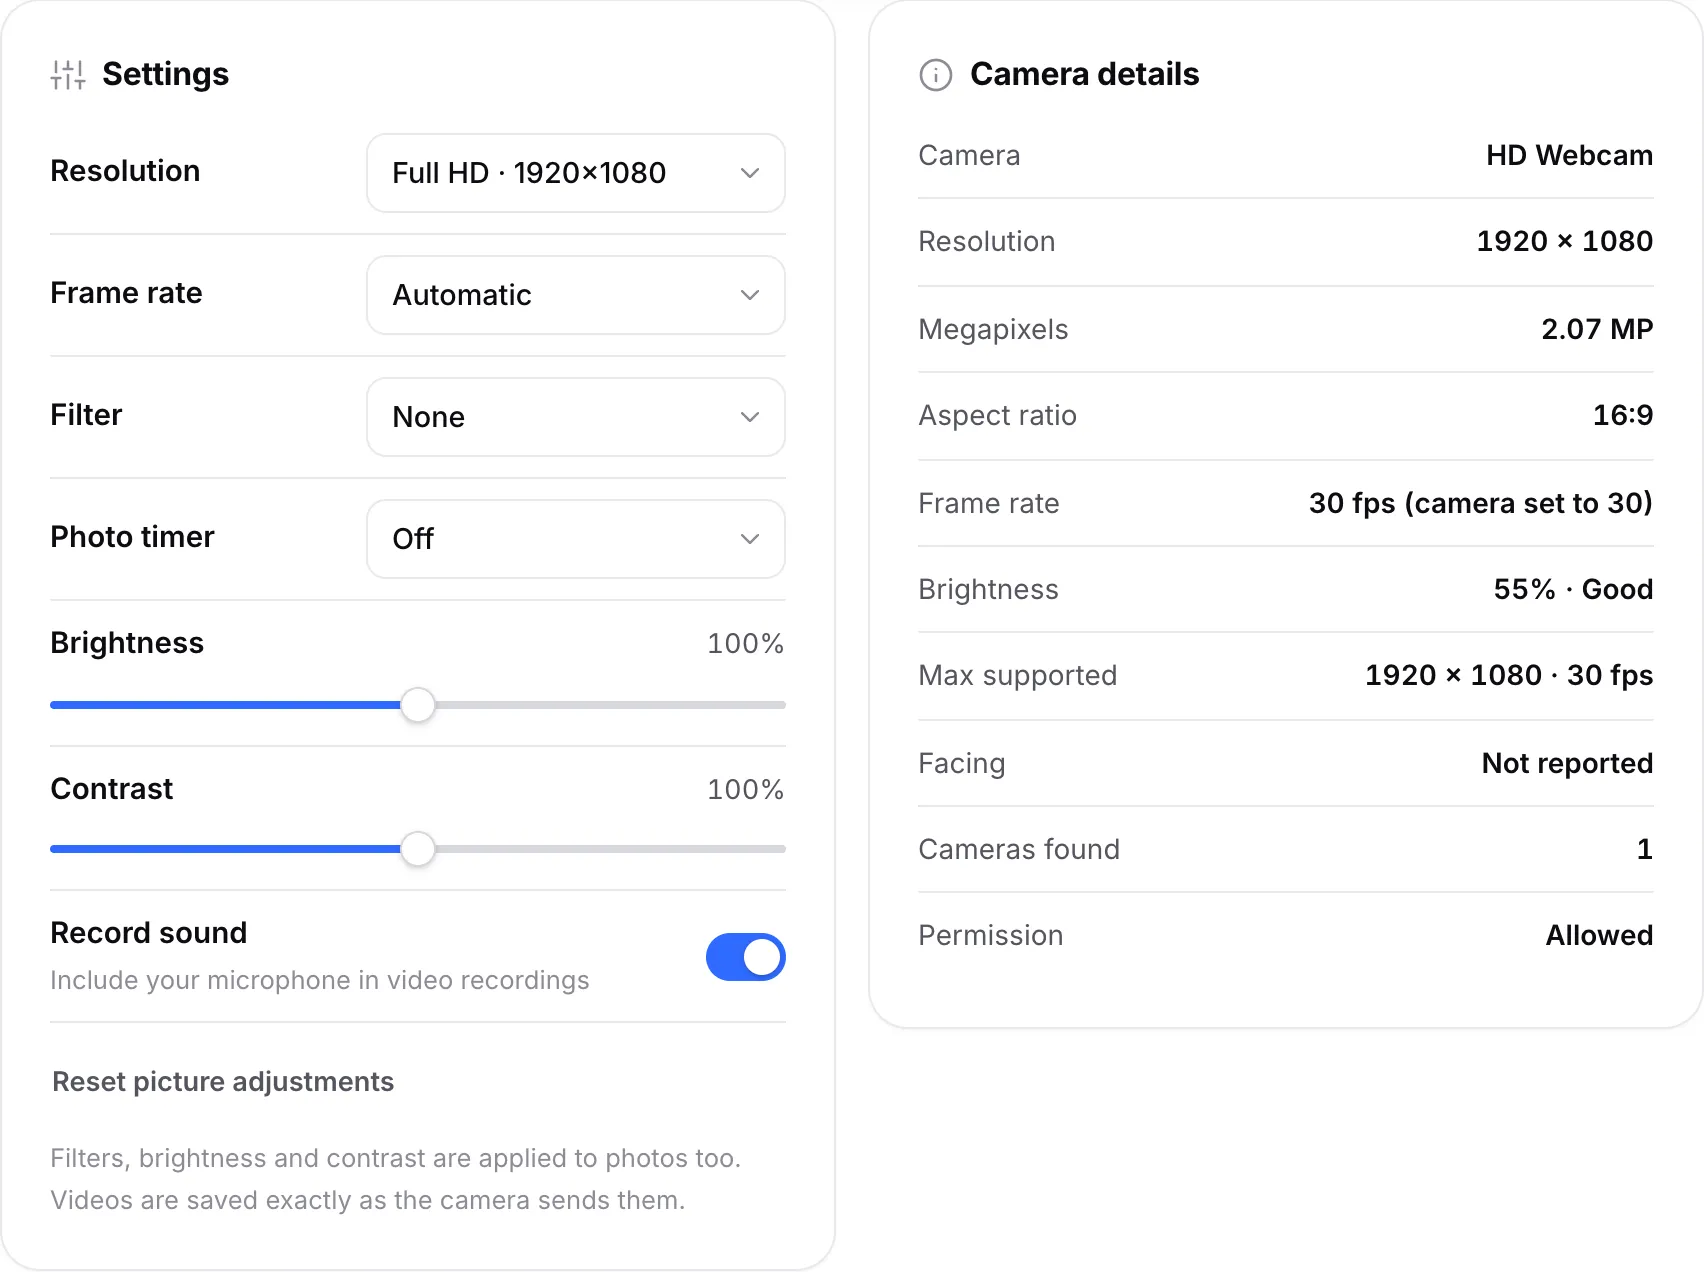
Task: Click the Brightness slider handle
Action: pos(418,705)
